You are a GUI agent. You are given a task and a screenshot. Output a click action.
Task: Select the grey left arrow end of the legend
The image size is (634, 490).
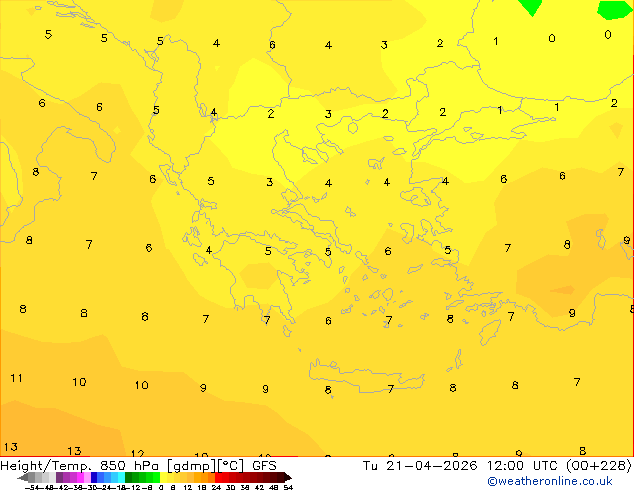tap(23, 477)
